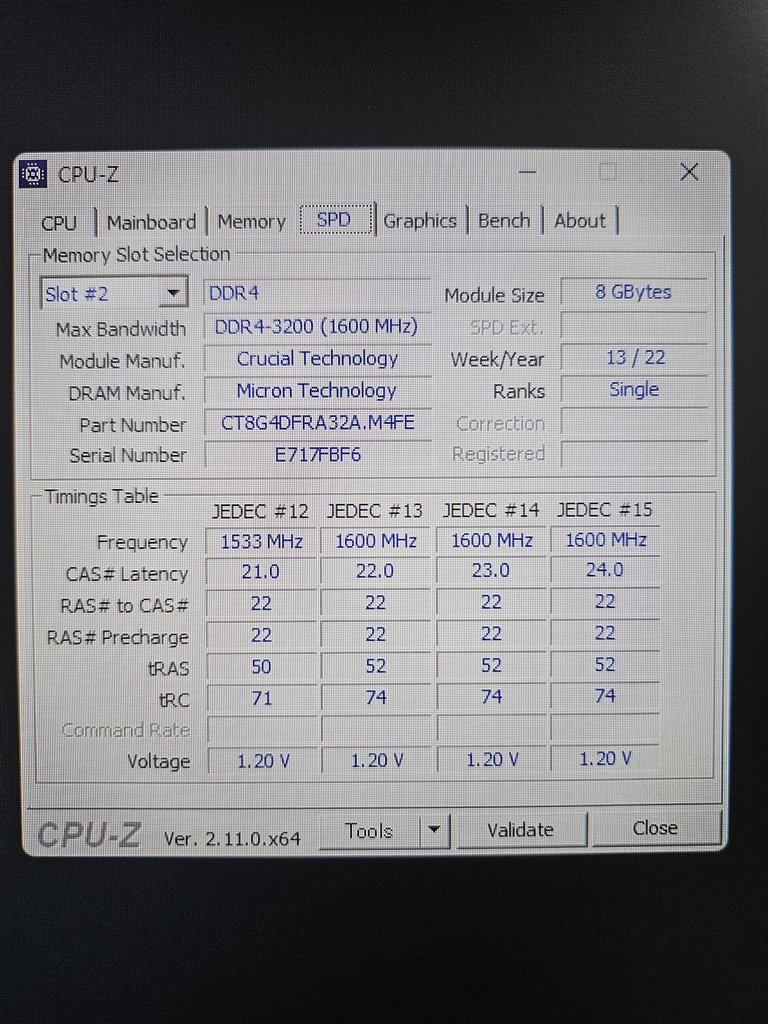Viewport: 768px width, 1024px height.
Task: Switch to the Graphics tab
Action: point(420,221)
